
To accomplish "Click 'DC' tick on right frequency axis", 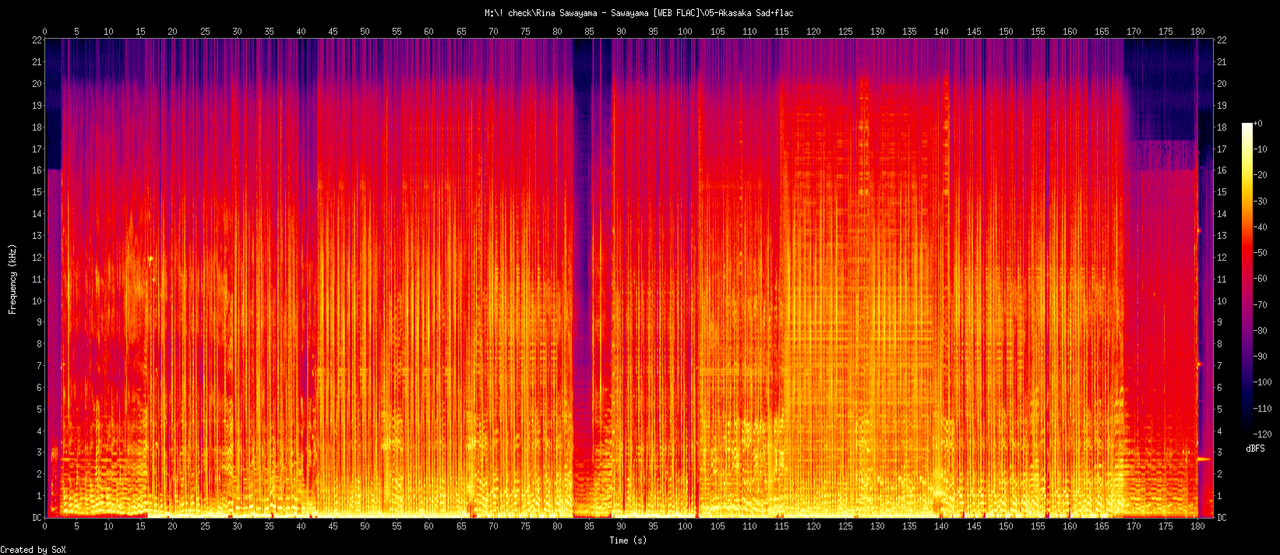I will click(x=1223, y=518).
